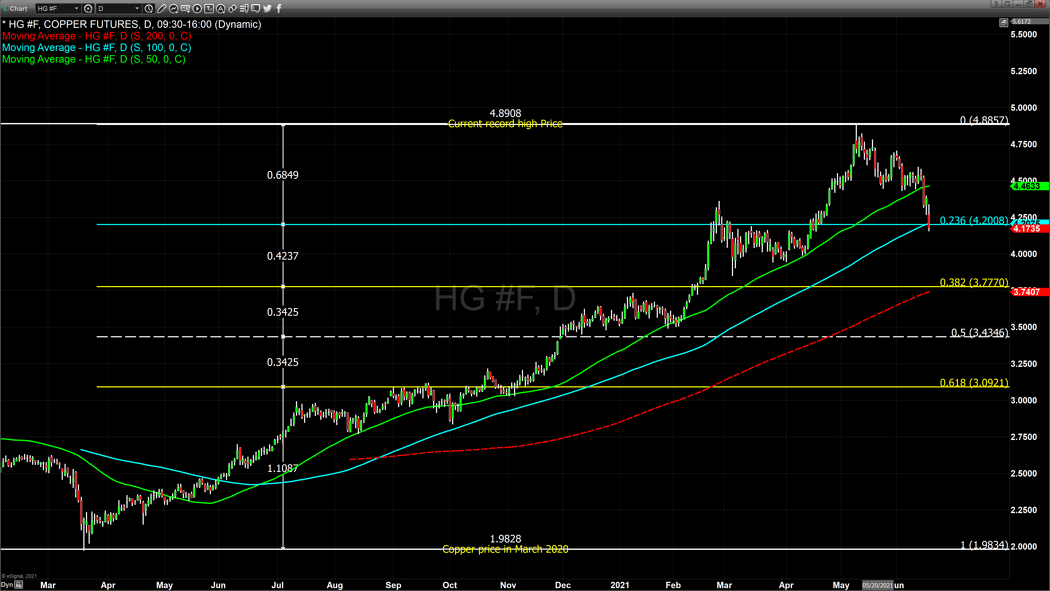
Task: Click the green 4.4633 price marker
Action: tap(1029, 186)
